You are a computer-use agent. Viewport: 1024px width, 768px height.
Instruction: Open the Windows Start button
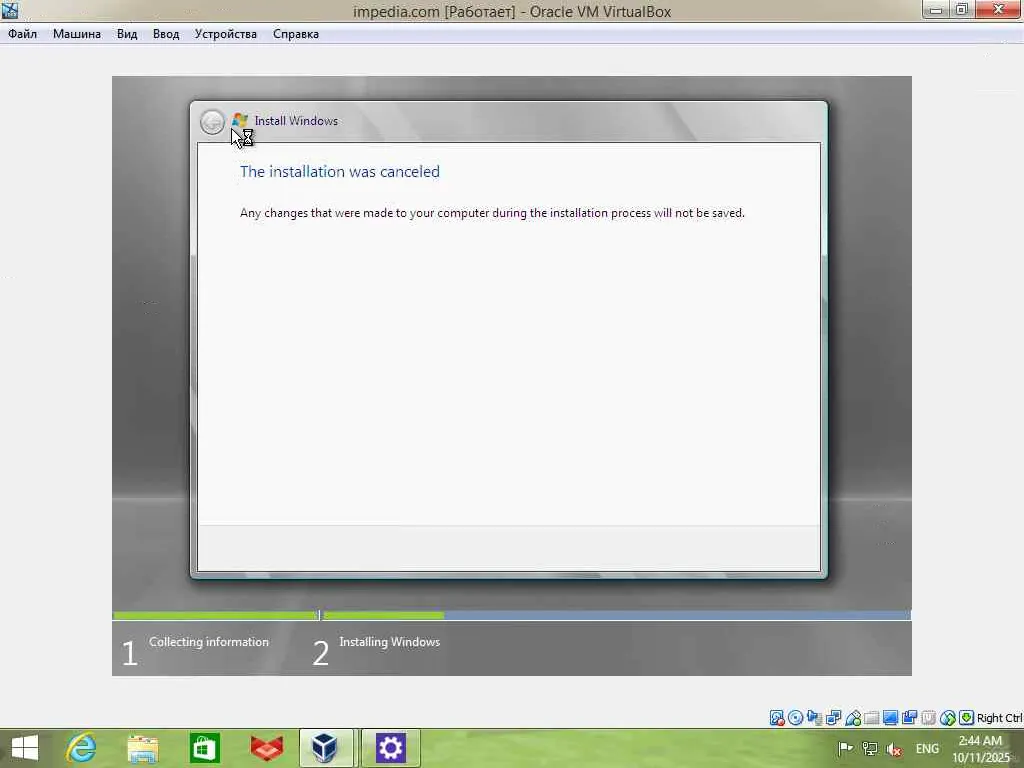25,748
